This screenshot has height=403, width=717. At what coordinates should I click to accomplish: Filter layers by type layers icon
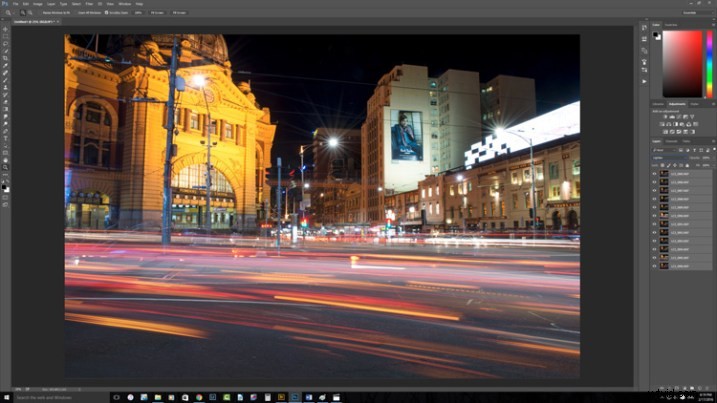[695, 150]
